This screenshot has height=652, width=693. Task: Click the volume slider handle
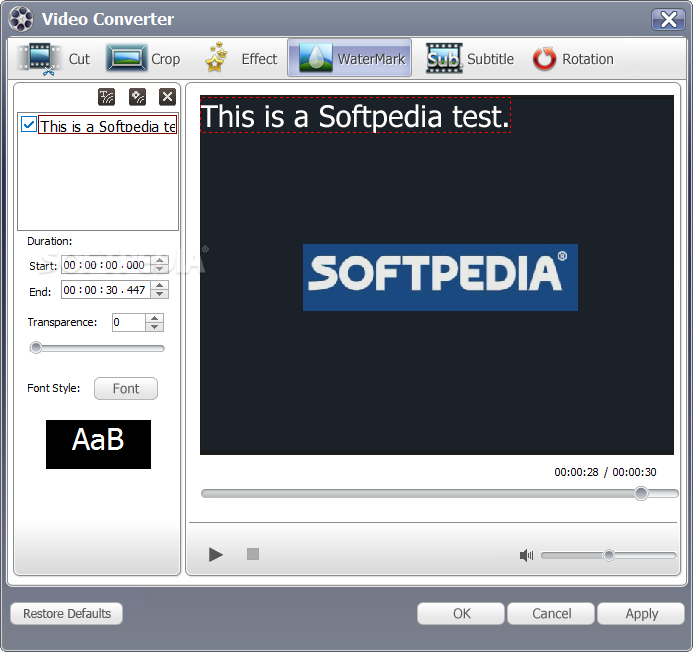609,555
